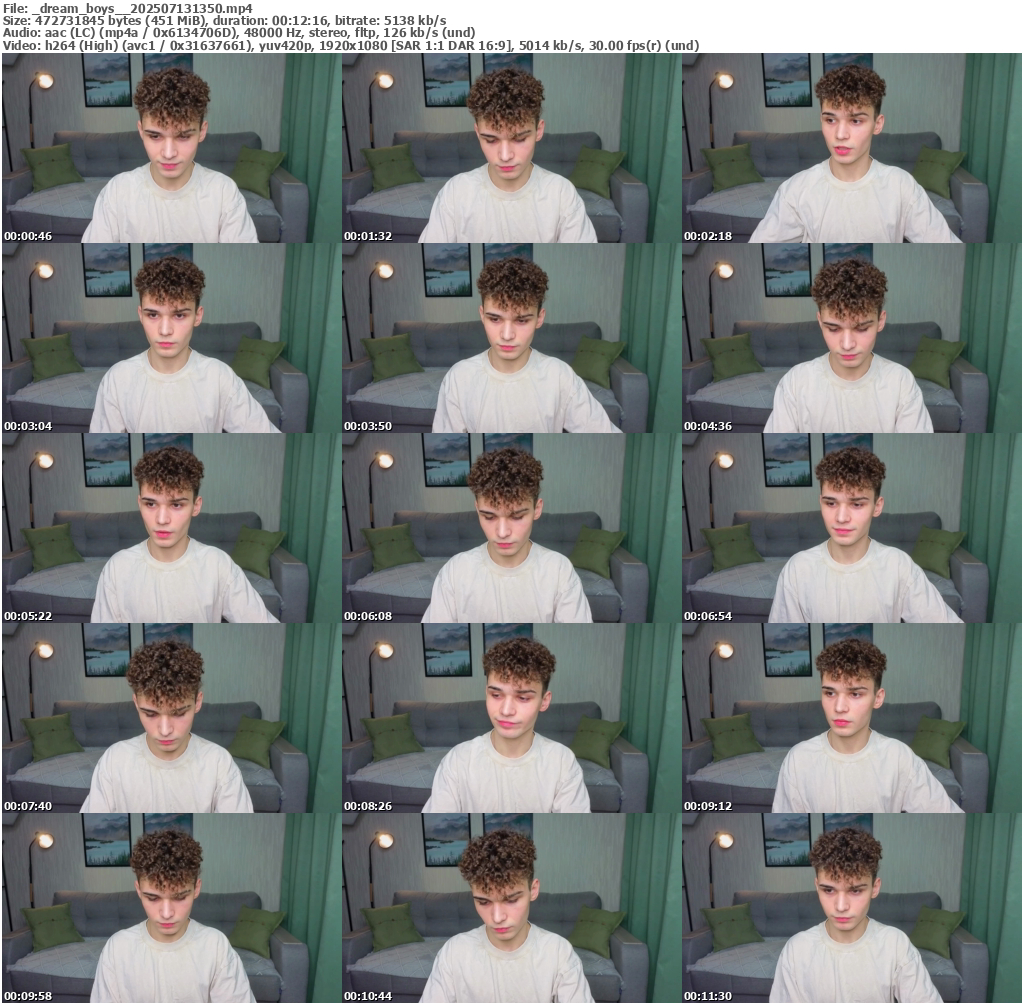The width and height of the screenshot is (1024, 1003).
Task: Open the frame marked 00:10:44
Action: point(511,908)
